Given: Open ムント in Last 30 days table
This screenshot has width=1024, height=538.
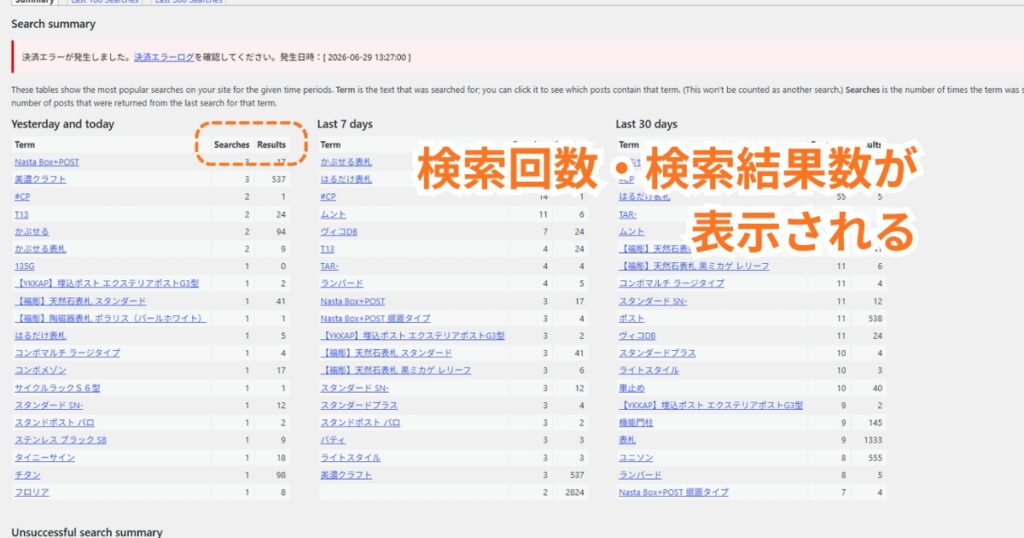Looking at the screenshot, I should point(632,232).
